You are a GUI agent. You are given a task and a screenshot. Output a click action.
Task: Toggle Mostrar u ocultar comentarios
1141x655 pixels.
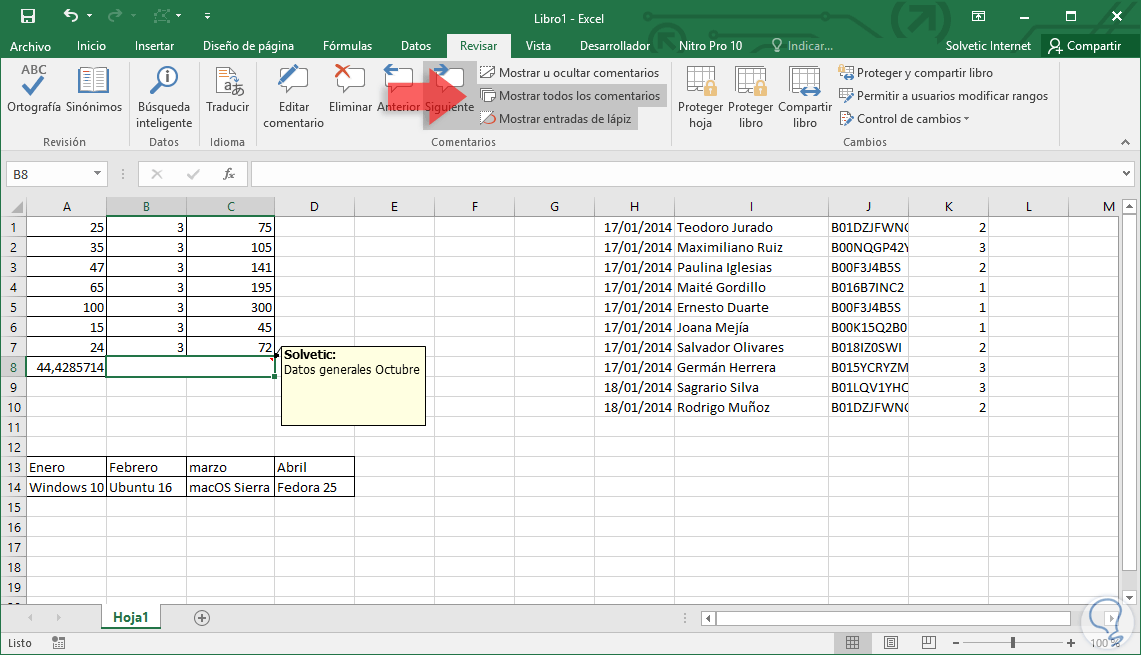pos(569,73)
